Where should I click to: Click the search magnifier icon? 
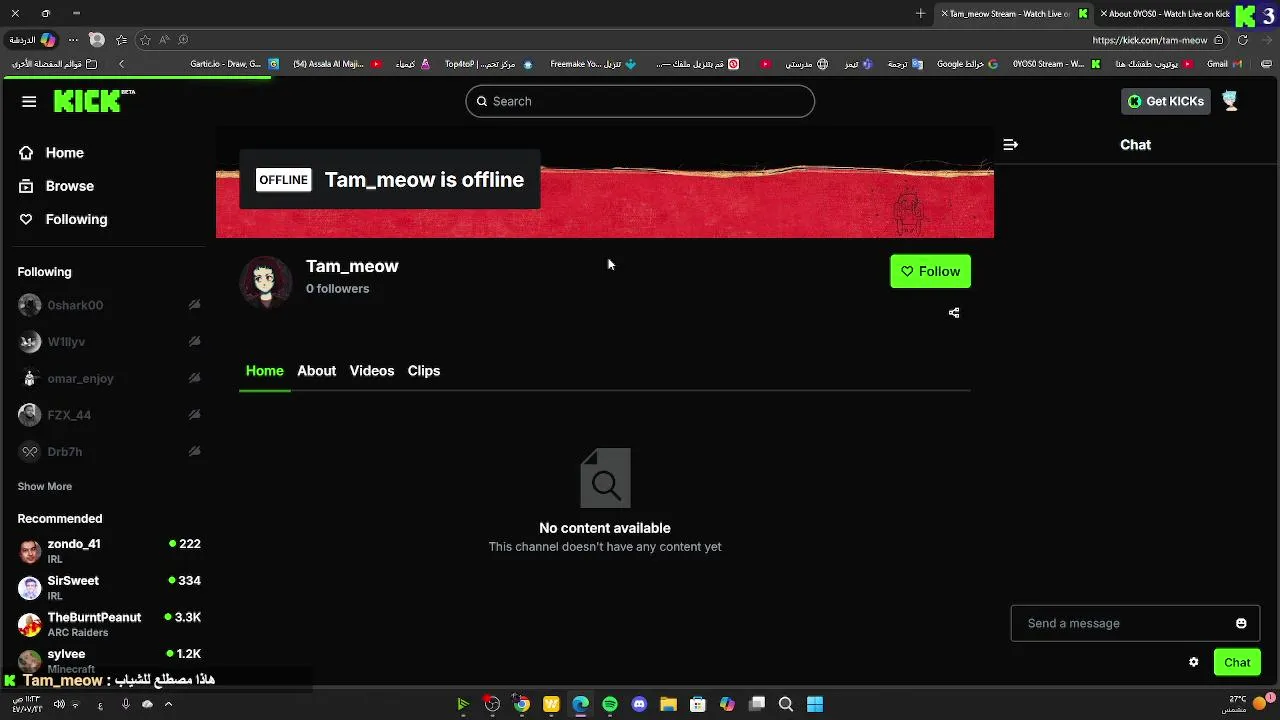(x=481, y=101)
